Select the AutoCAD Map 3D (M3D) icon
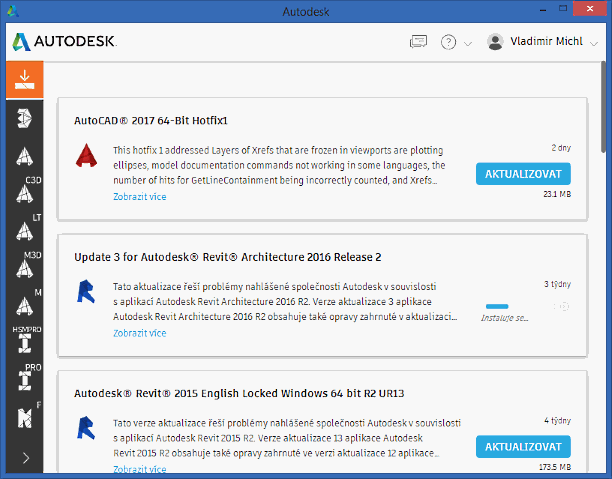The image size is (612, 479). 25,268
